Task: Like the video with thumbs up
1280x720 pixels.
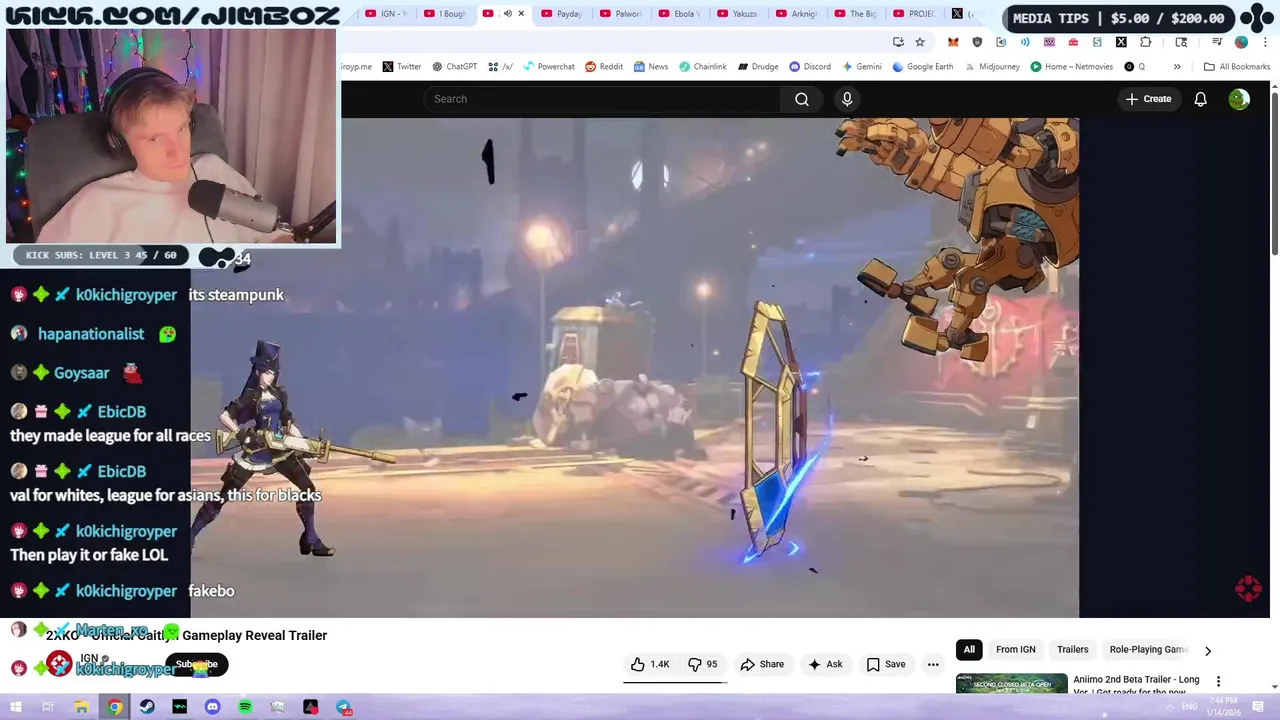Action: [x=649, y=664]
